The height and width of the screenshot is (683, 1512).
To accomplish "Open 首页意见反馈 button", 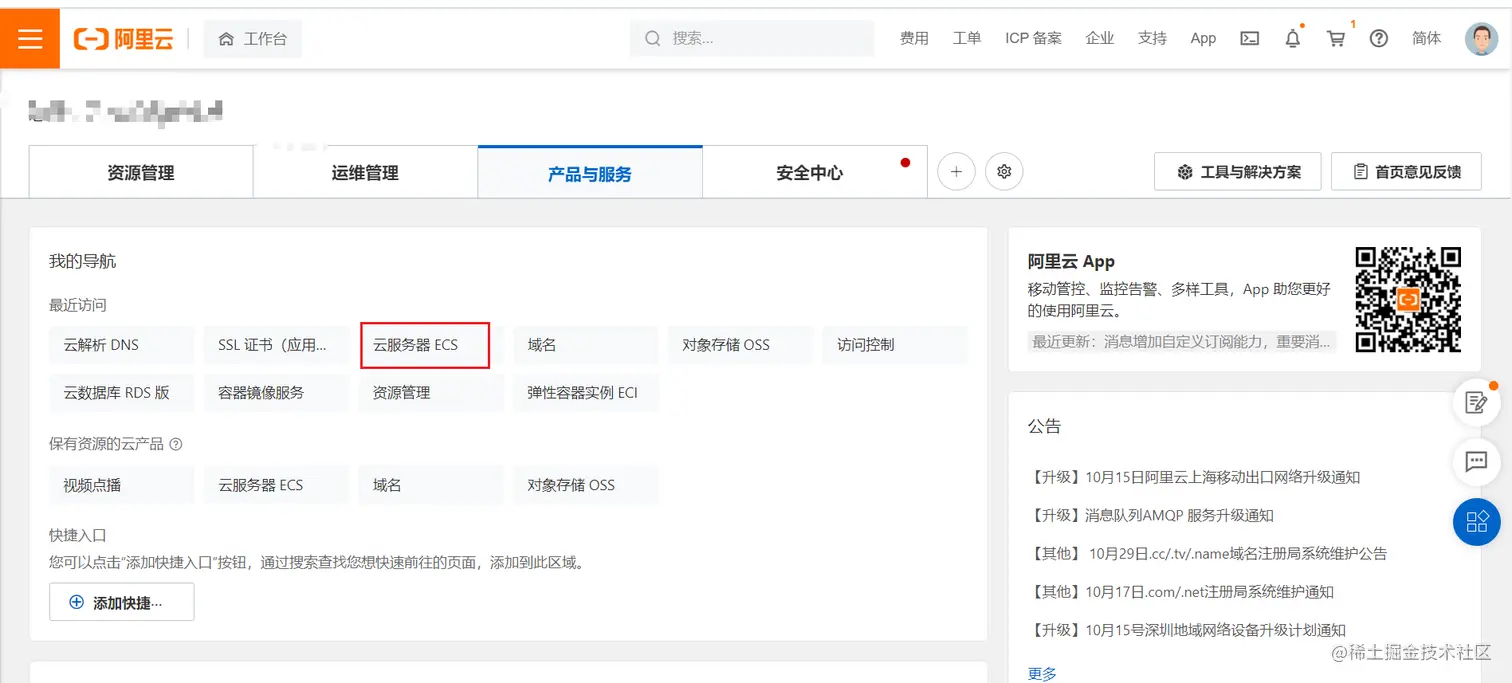I will (x=1406, y=172).
